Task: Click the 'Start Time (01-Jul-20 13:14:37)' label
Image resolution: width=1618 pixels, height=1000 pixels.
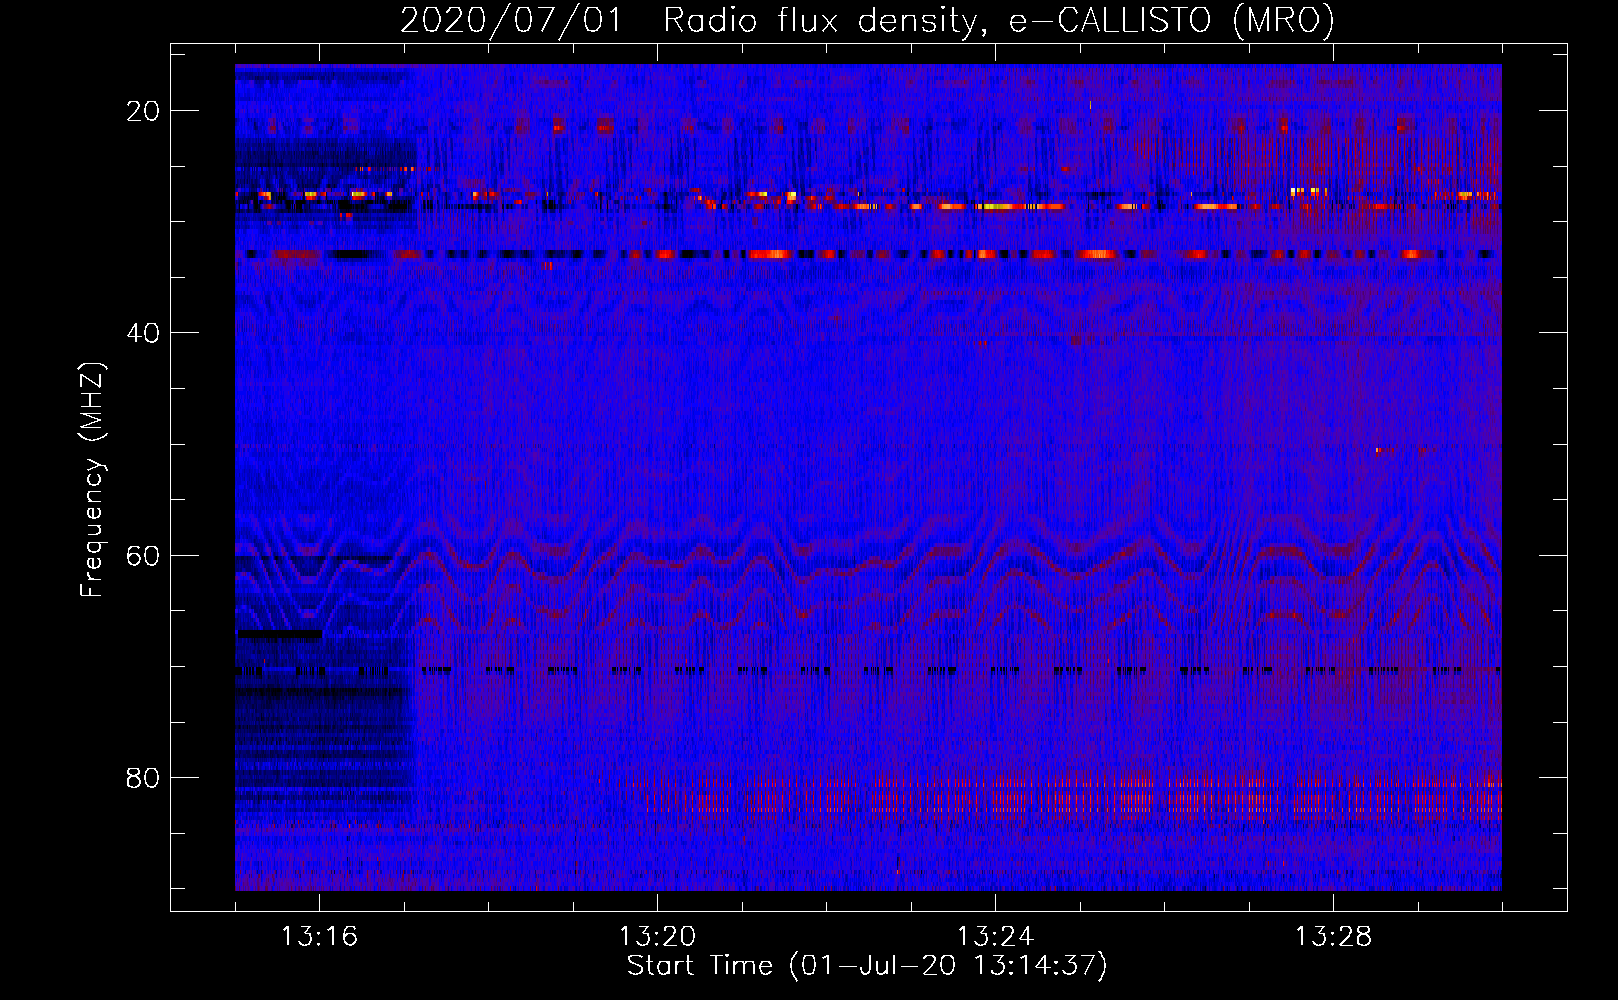Action: [867, 966]
